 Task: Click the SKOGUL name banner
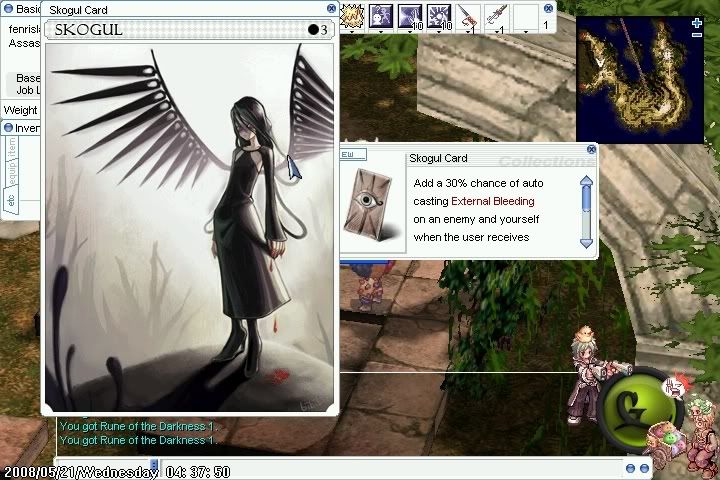pyautogui.click(x=190, y=30)
